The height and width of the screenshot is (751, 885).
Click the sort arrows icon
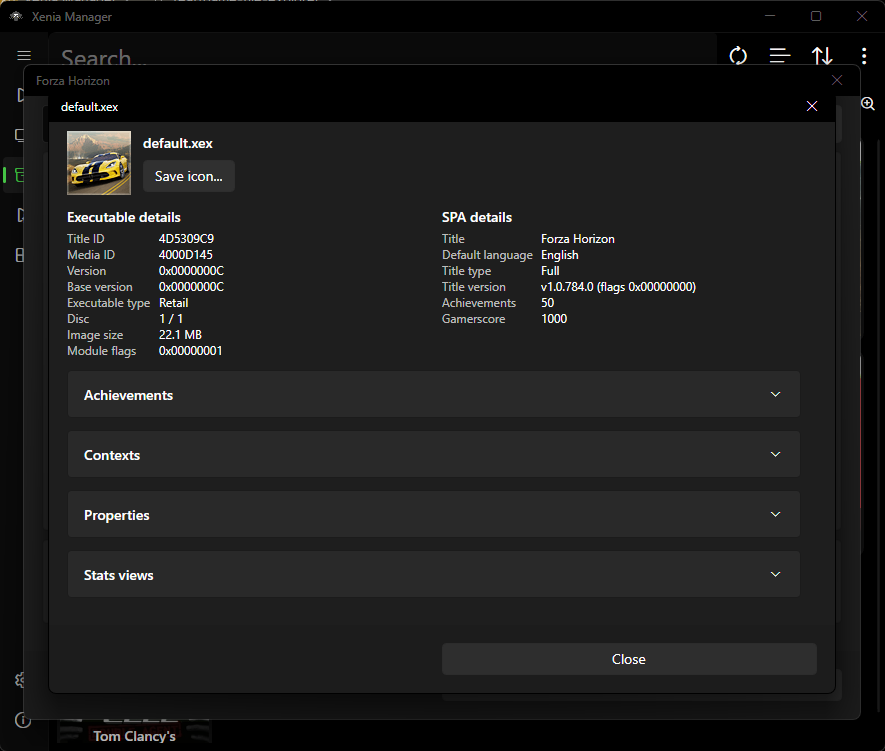822,56
